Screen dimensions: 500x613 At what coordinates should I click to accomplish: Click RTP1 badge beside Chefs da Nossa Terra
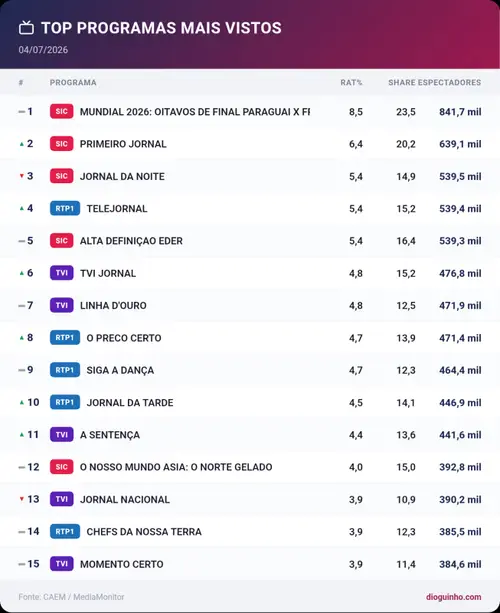[x=65, y=531]
